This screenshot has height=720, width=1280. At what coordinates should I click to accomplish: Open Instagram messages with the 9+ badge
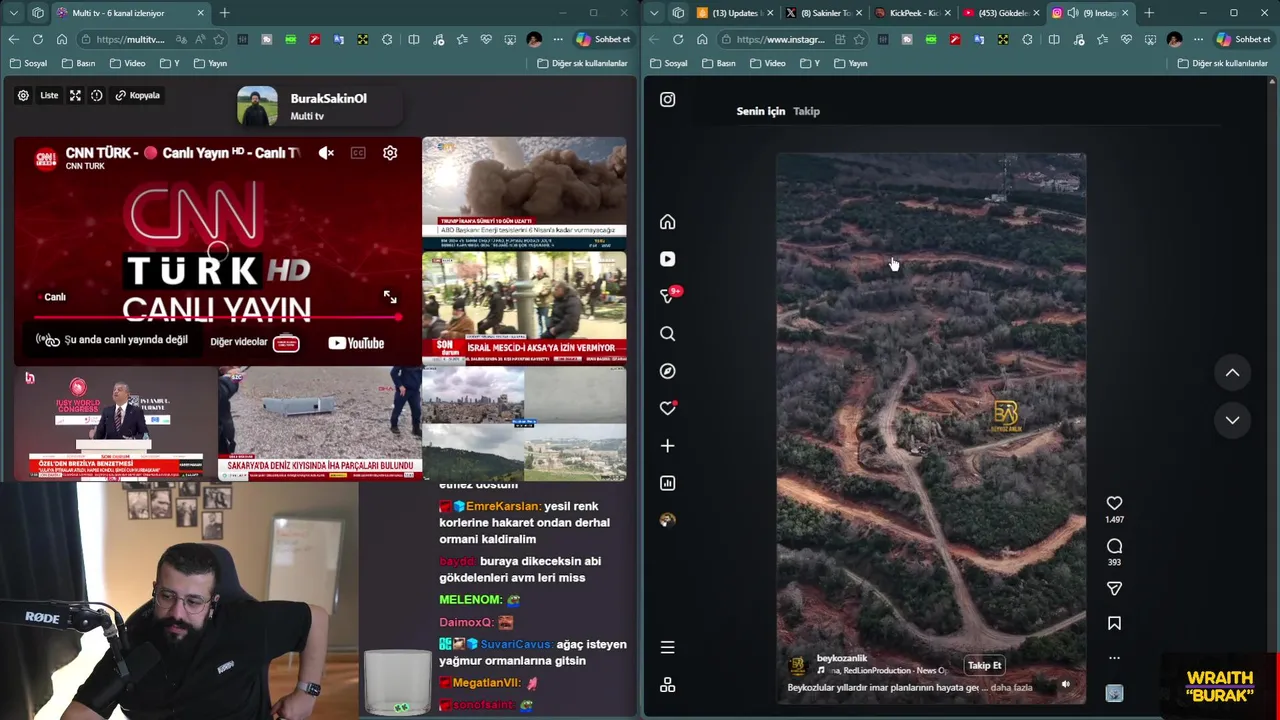click(x=667, y=296)
